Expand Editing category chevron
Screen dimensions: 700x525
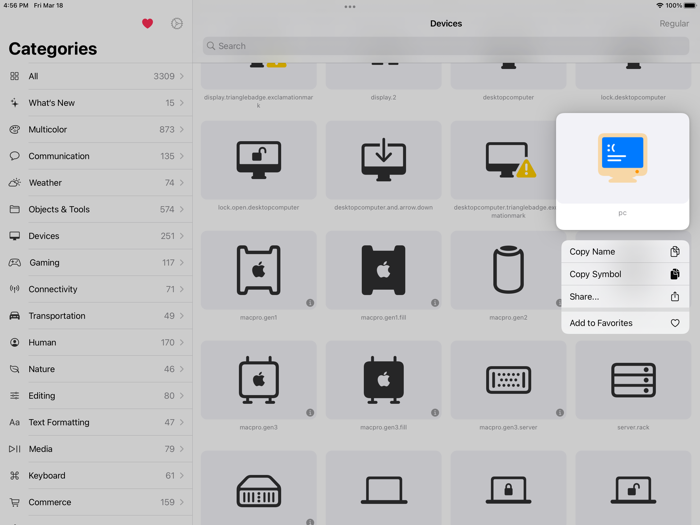182,396
